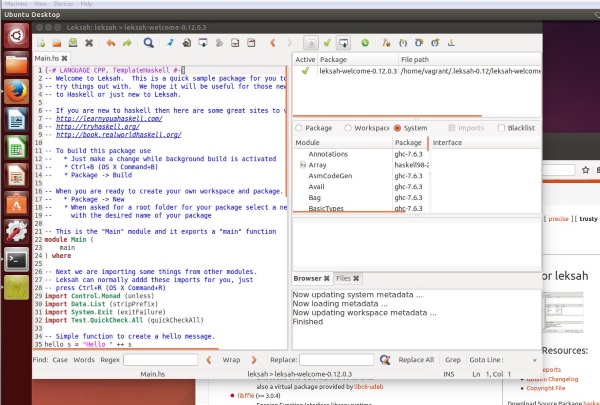This screenshot has width=600, height=405.
Task: Click the Leksah lambda icon in the dock
Action: click(x=16, y=287)
